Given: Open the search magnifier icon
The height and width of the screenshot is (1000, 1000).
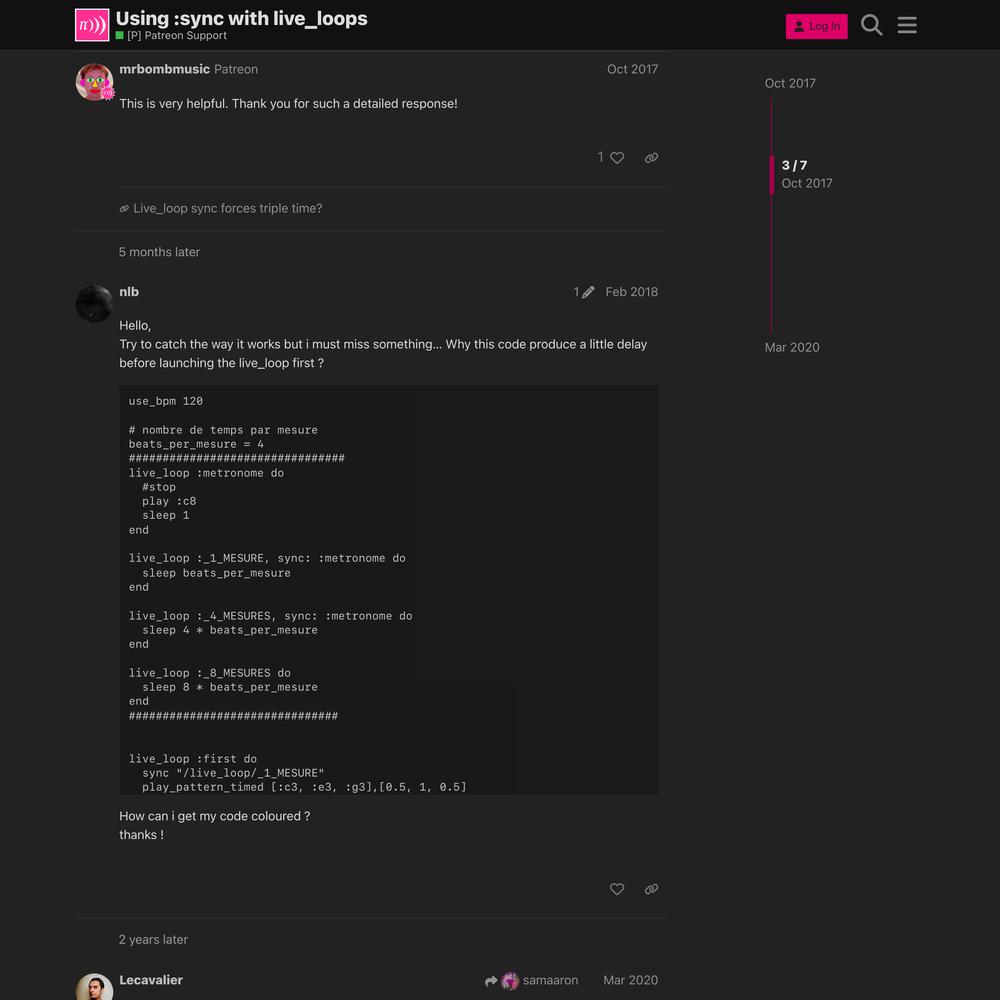Looking at the screenshot, I should 871,25.
